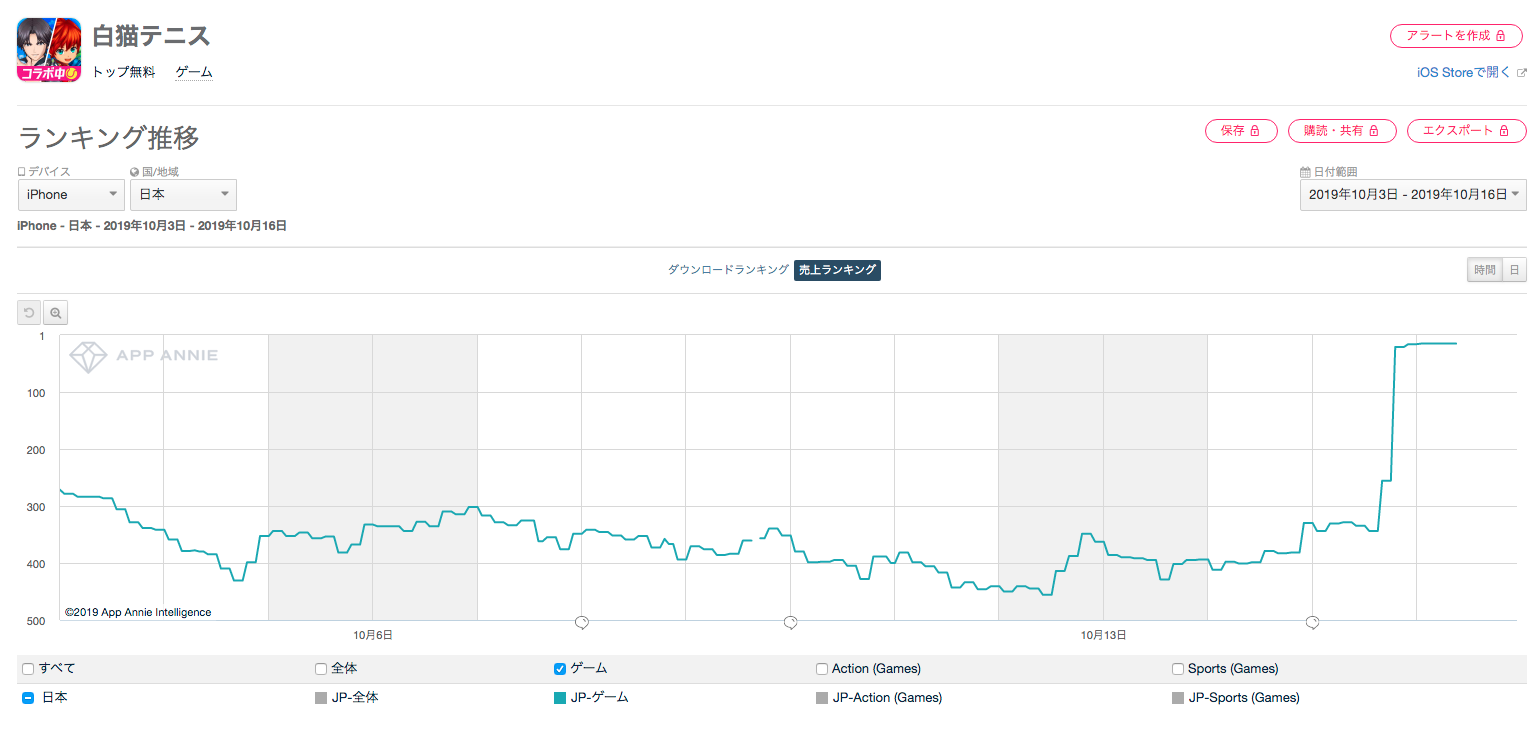Image resolution: width=1537 pixels, height=734 pixels.
Task: Click the lock icon on 購読・共有 button
Action: pyautogui.click(x=1374, y=130)
